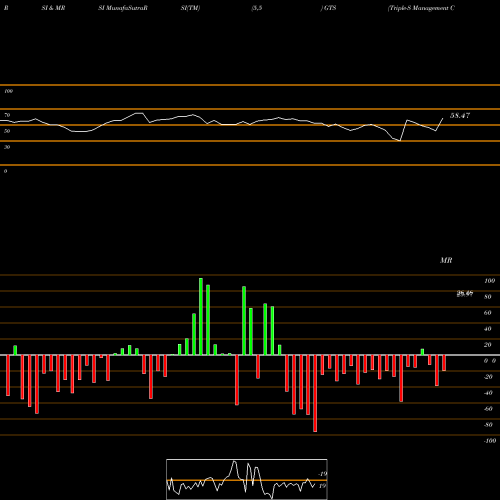Click the 'Triple-S Management C' company name

421,8
